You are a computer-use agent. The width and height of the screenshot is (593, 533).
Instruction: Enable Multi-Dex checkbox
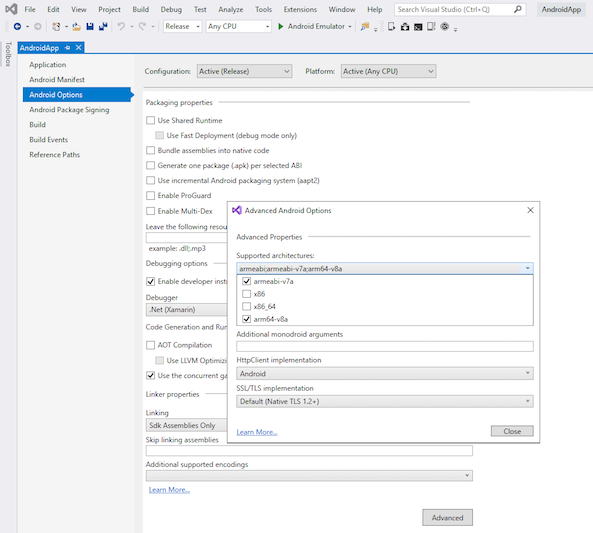151,211
